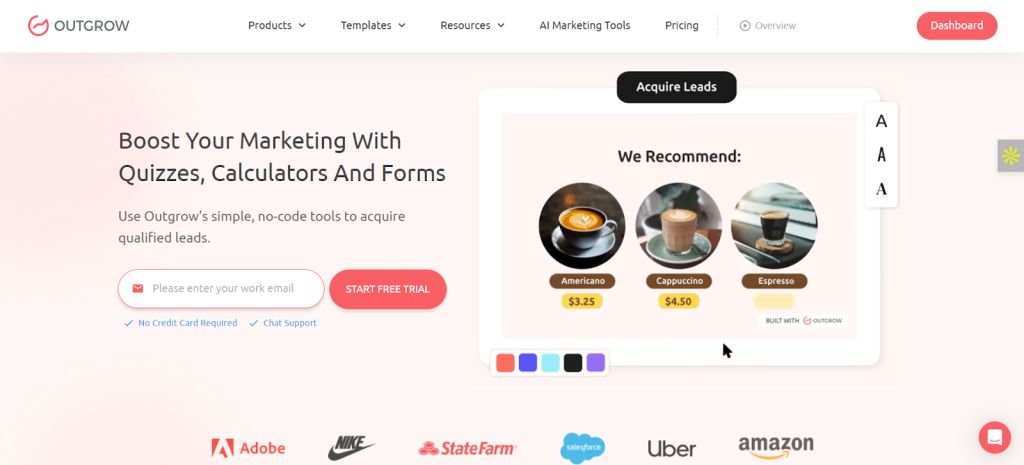Click the Salesforce cloud logo
This screenshot has height=465, width=1024.
pyautogui.click(x=583, y=448)
